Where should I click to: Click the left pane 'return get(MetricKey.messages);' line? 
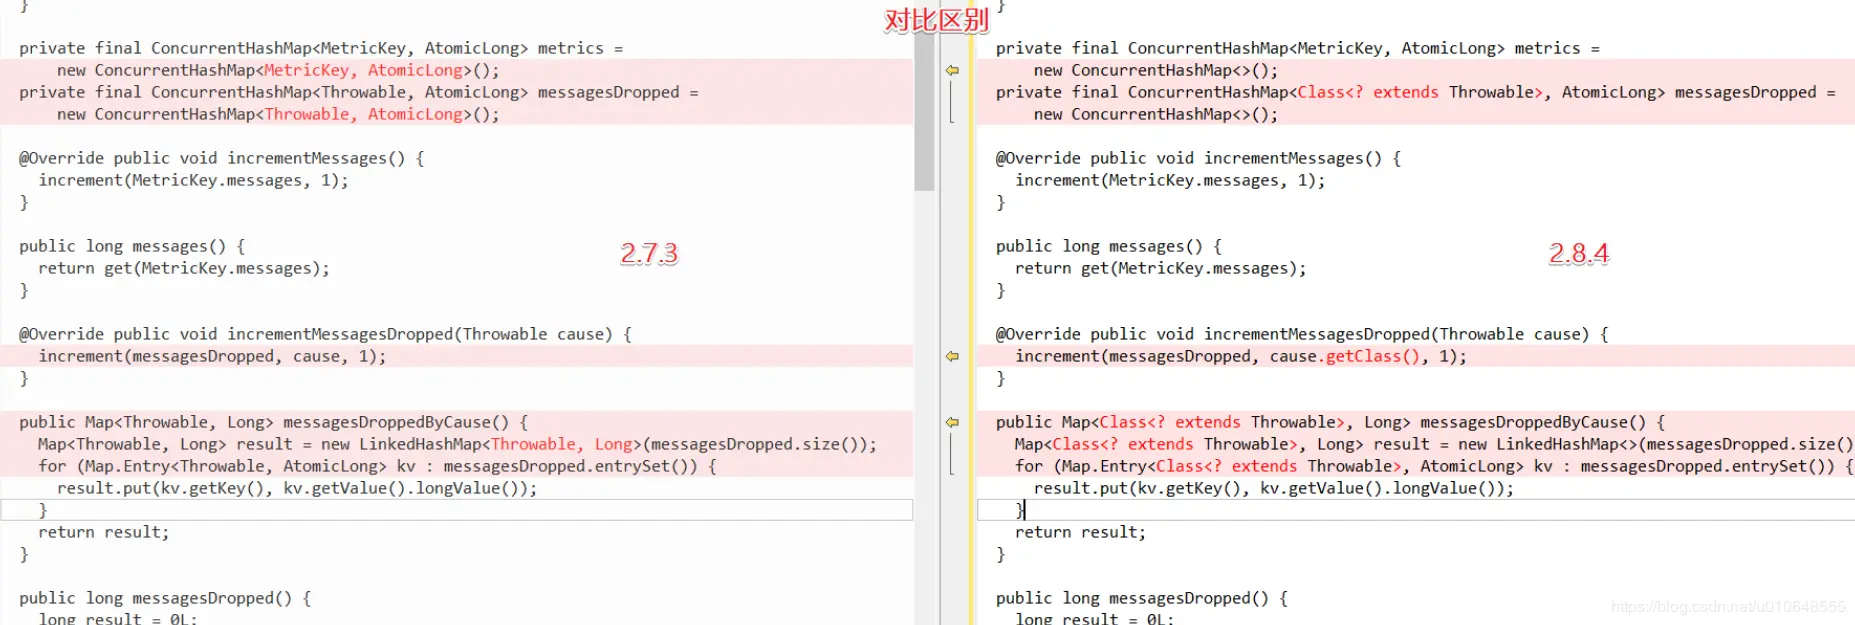[184, 268]
